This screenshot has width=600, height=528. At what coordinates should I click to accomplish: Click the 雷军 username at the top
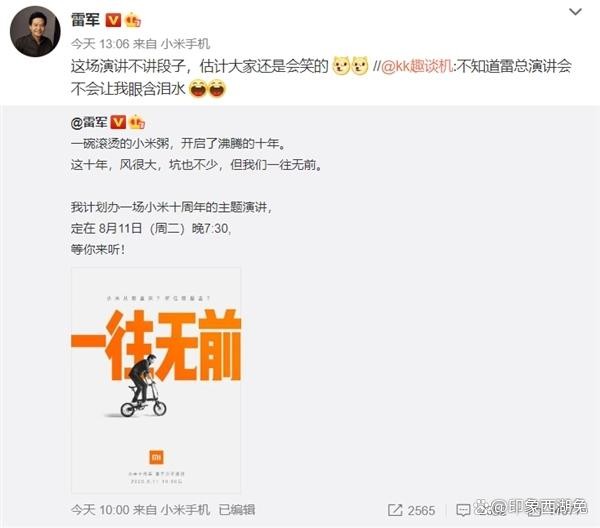[x=85, y=20]
